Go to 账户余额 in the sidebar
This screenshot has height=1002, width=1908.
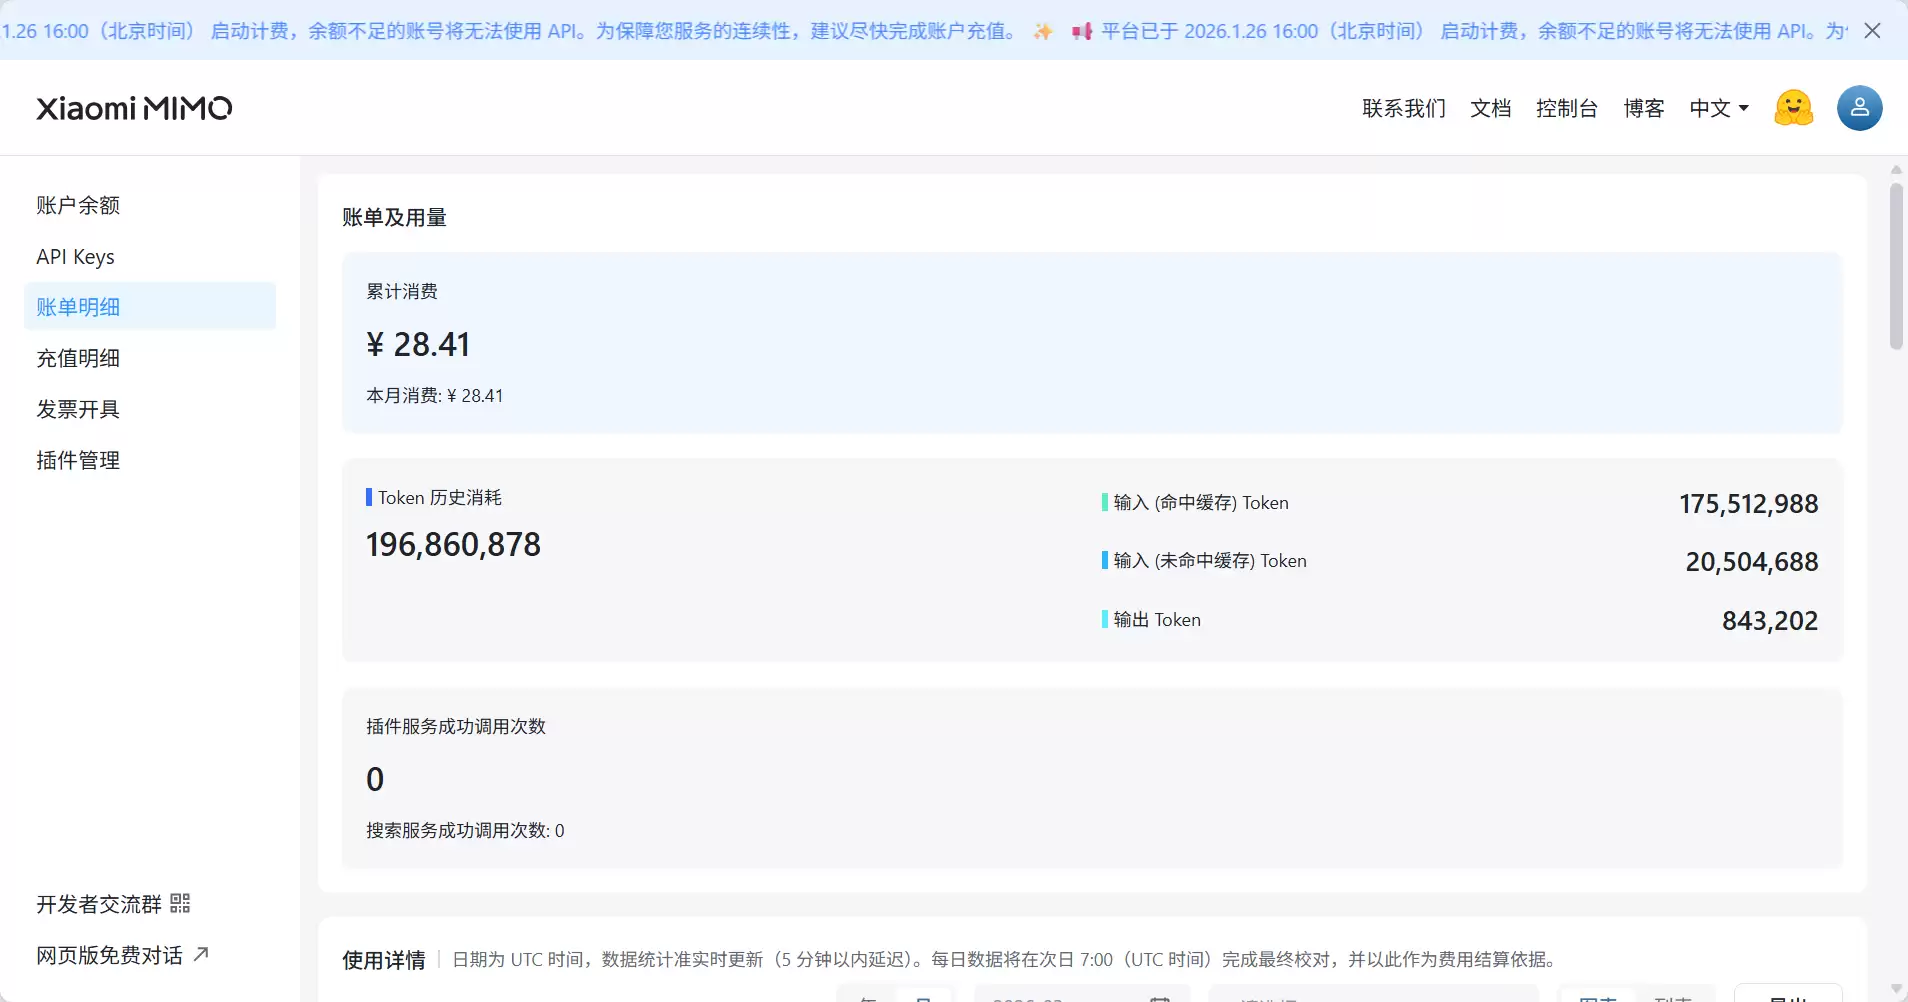pos(78,205)
